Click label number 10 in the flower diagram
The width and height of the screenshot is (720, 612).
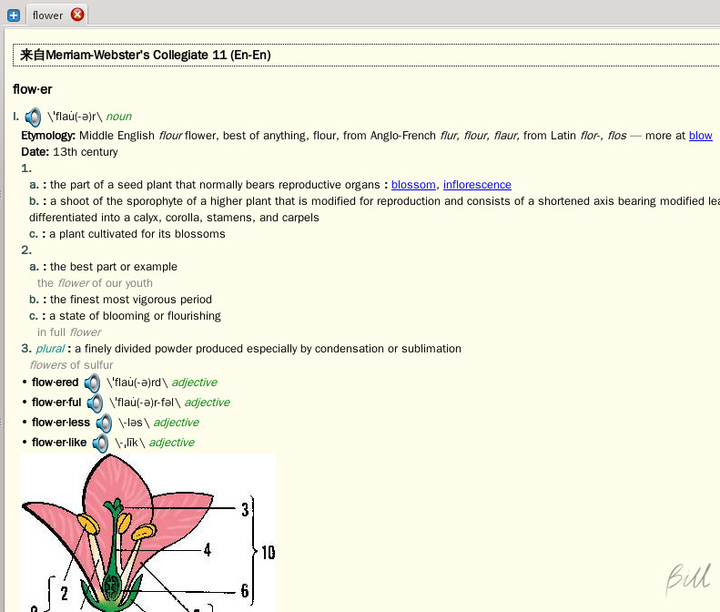point(267,552)
